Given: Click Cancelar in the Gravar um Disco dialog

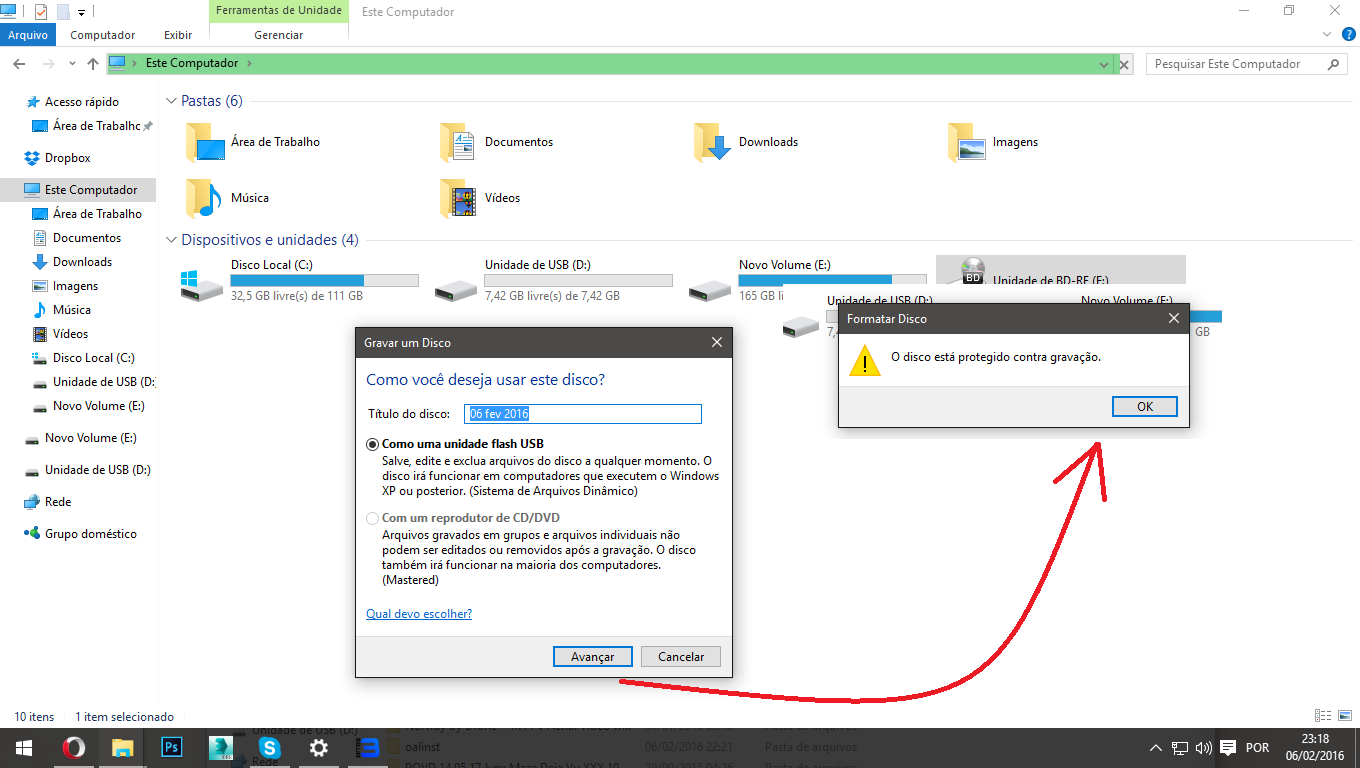Looking at the screenshot, I should point(681,657).
